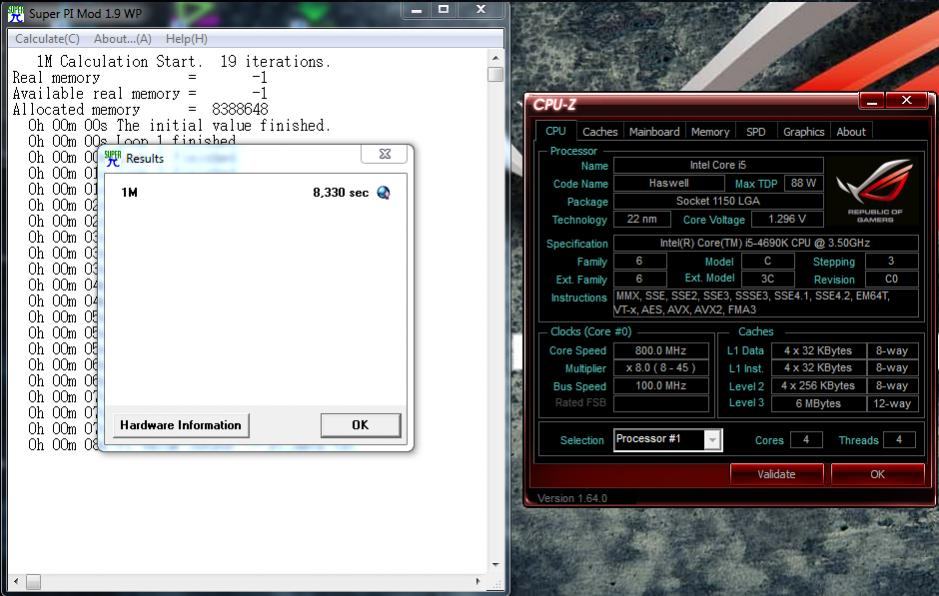Close the Results dialog with the X button
This screenshot has height=596, width=939.
click(x=384, y=154)
